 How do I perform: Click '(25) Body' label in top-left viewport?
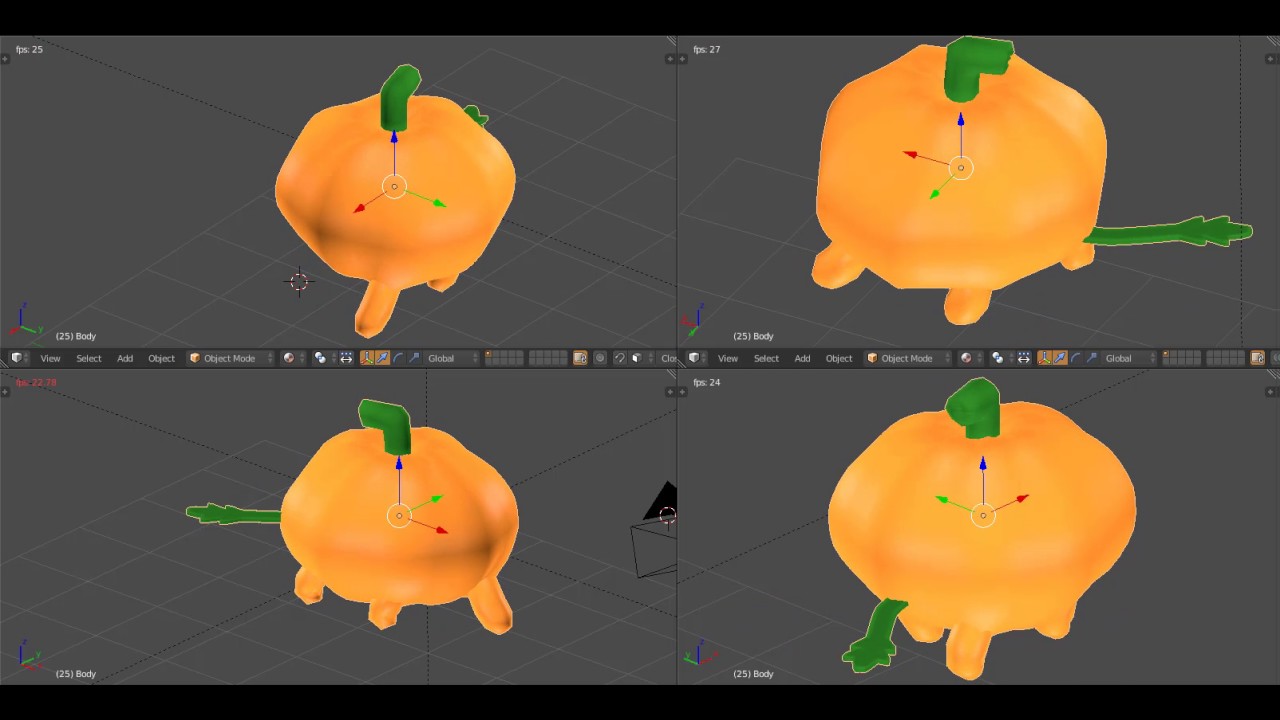pyautogui.click(x=76, y=336)
